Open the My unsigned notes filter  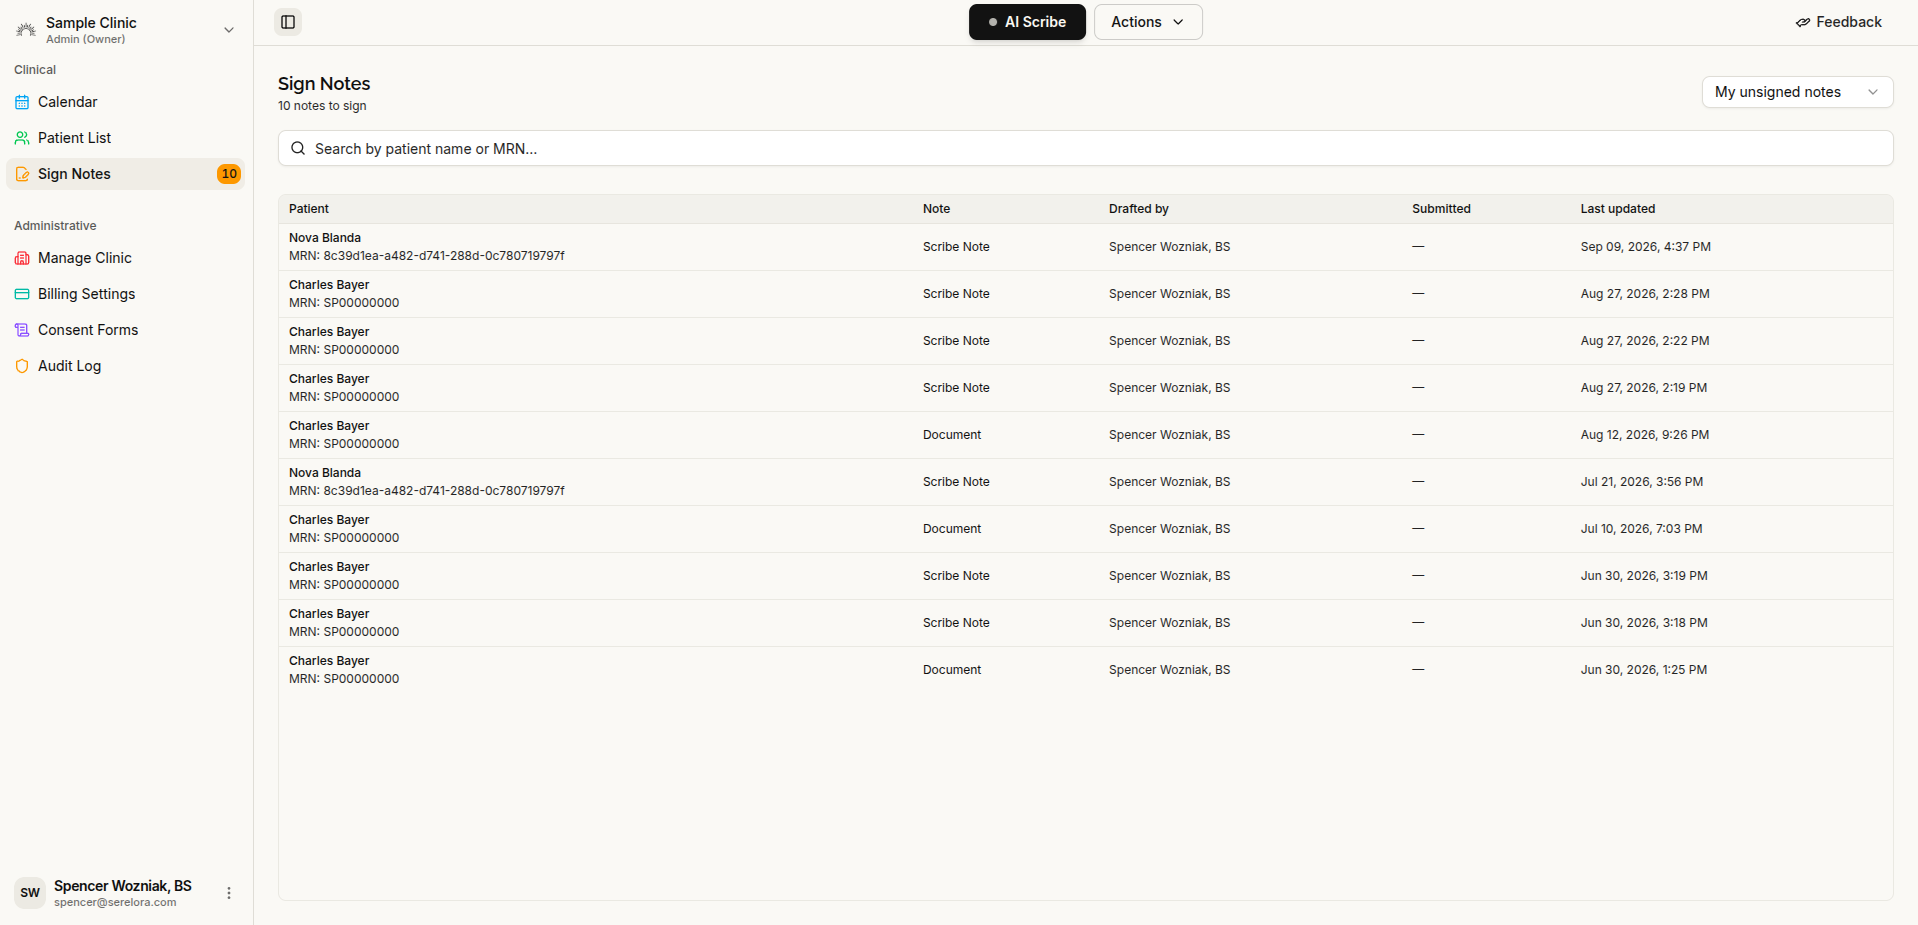[x=1797, y=92]
